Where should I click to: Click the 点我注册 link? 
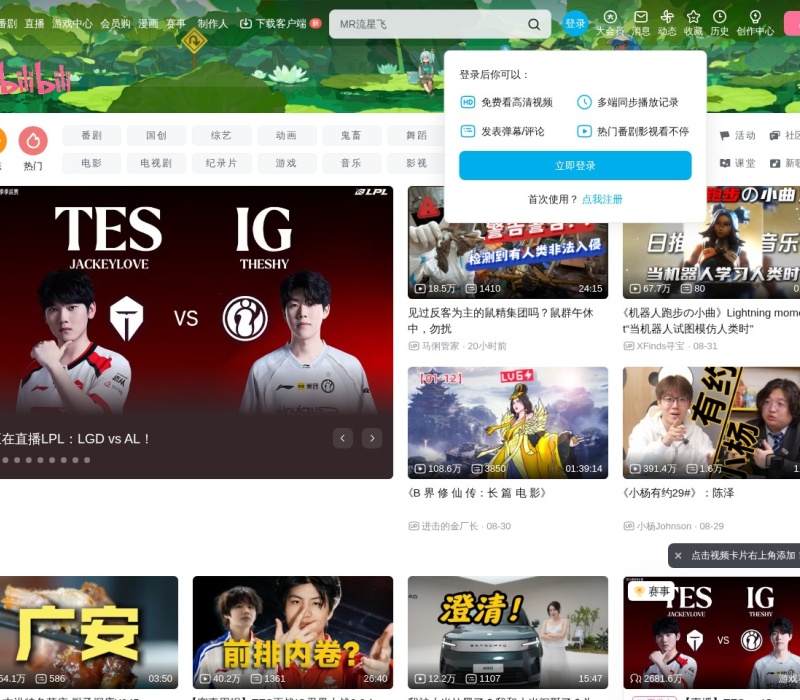(602, 199)
